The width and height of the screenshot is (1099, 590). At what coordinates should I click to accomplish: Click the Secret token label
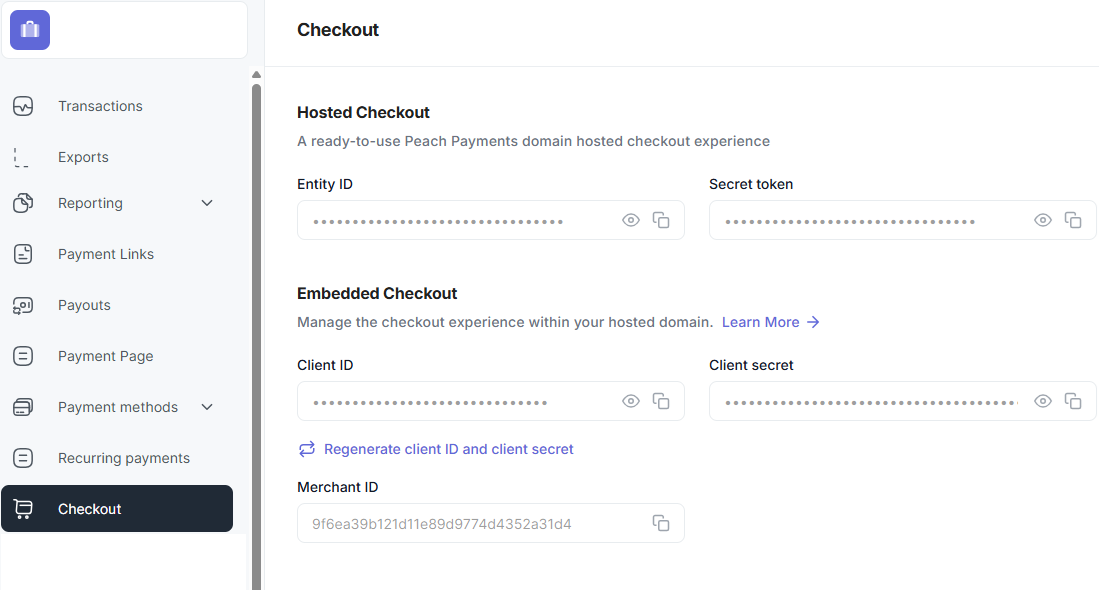pos(751,184)
